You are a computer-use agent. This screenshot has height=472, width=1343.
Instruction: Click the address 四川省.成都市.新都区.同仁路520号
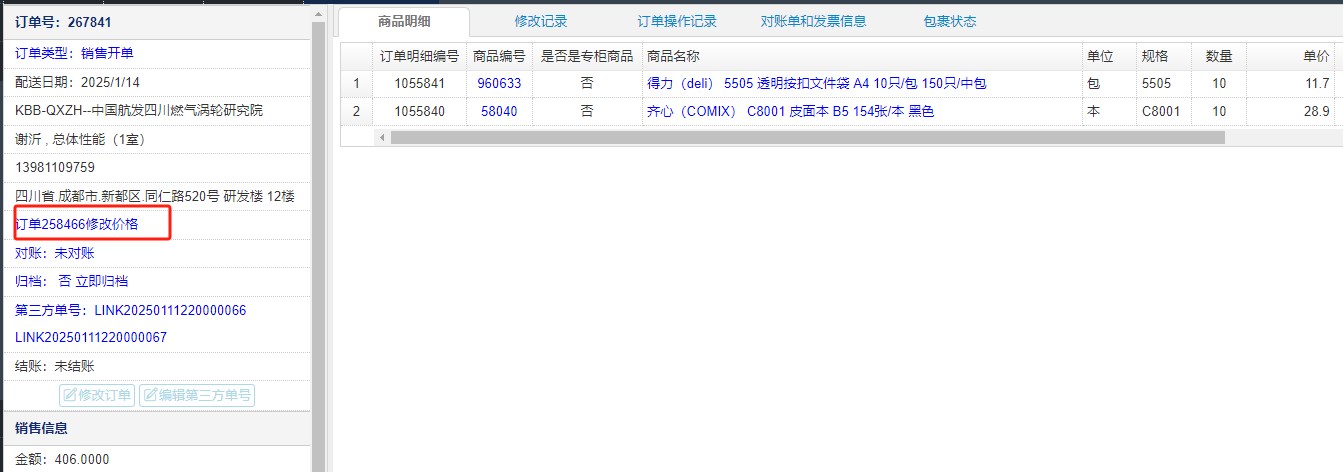click(155, 196)
